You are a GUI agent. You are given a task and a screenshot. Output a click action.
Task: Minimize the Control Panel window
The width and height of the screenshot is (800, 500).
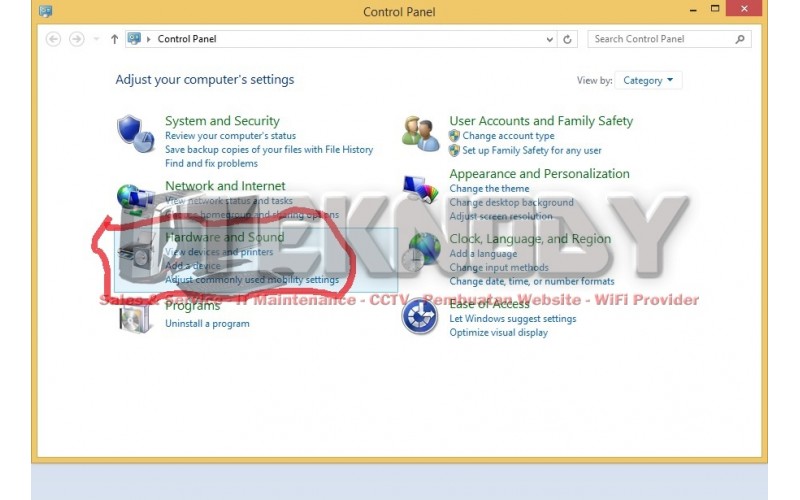pos(693,9)
